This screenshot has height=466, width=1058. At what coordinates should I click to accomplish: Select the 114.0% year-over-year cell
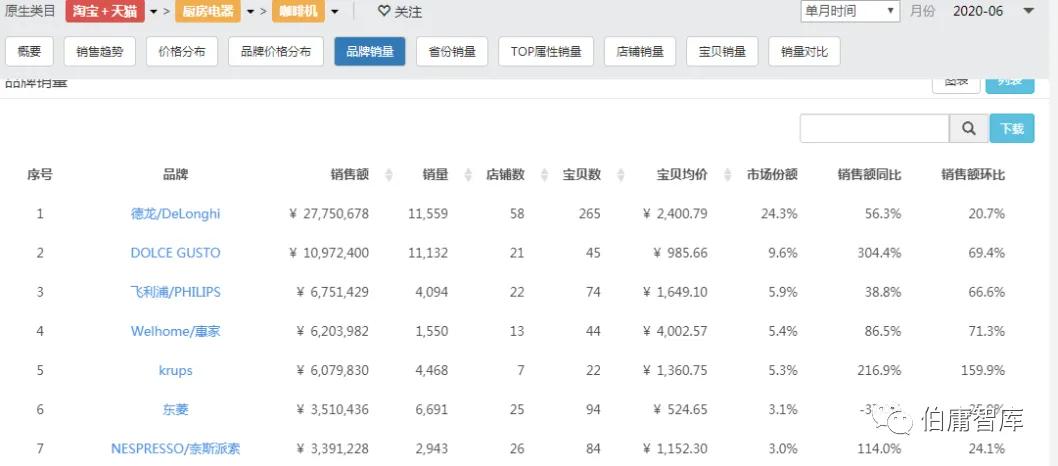[879, 448]
